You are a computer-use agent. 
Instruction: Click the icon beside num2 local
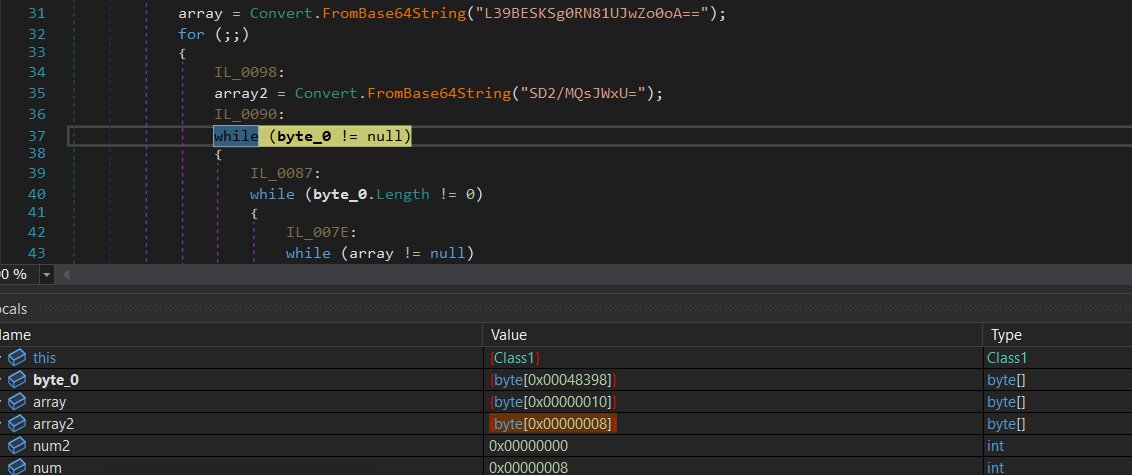[x=17, y=446]
